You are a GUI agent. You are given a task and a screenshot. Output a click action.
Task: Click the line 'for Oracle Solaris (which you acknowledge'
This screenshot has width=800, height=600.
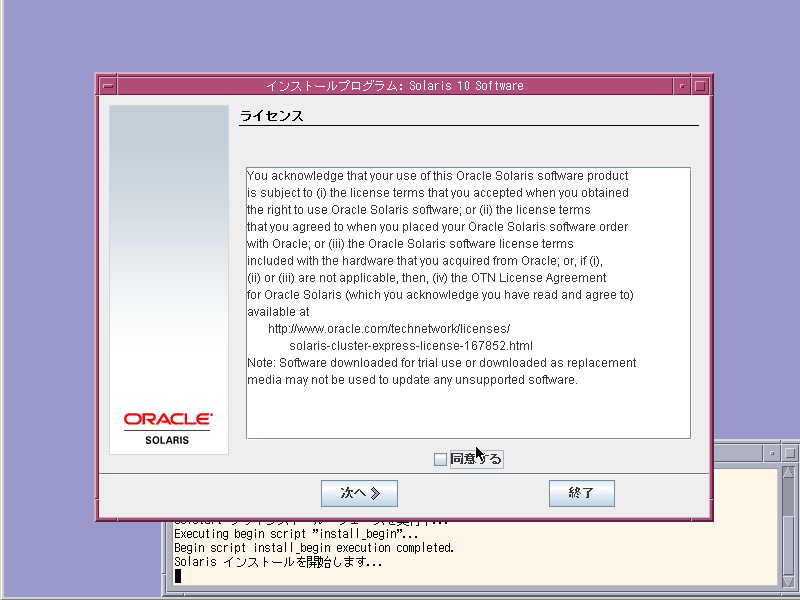440,295
